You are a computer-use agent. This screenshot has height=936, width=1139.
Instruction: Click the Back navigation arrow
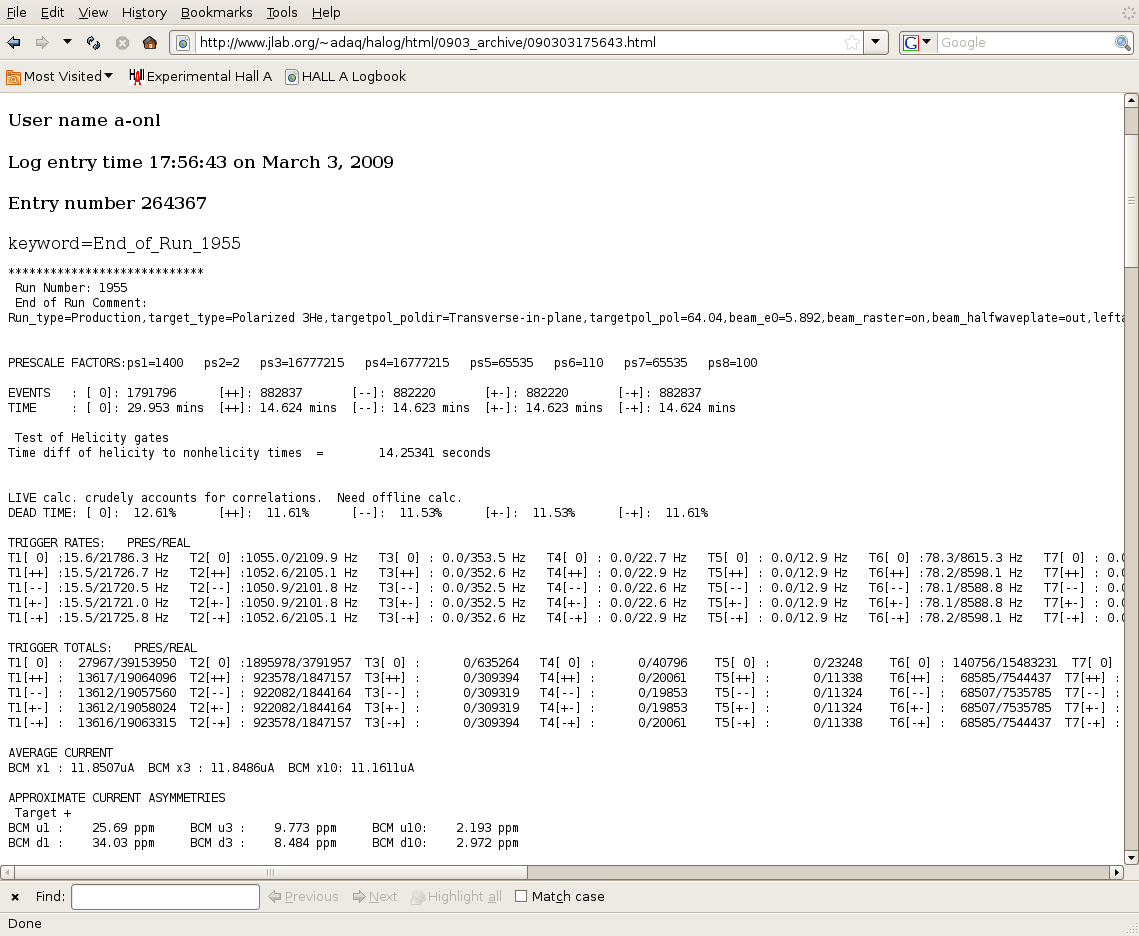pos(14,43)
